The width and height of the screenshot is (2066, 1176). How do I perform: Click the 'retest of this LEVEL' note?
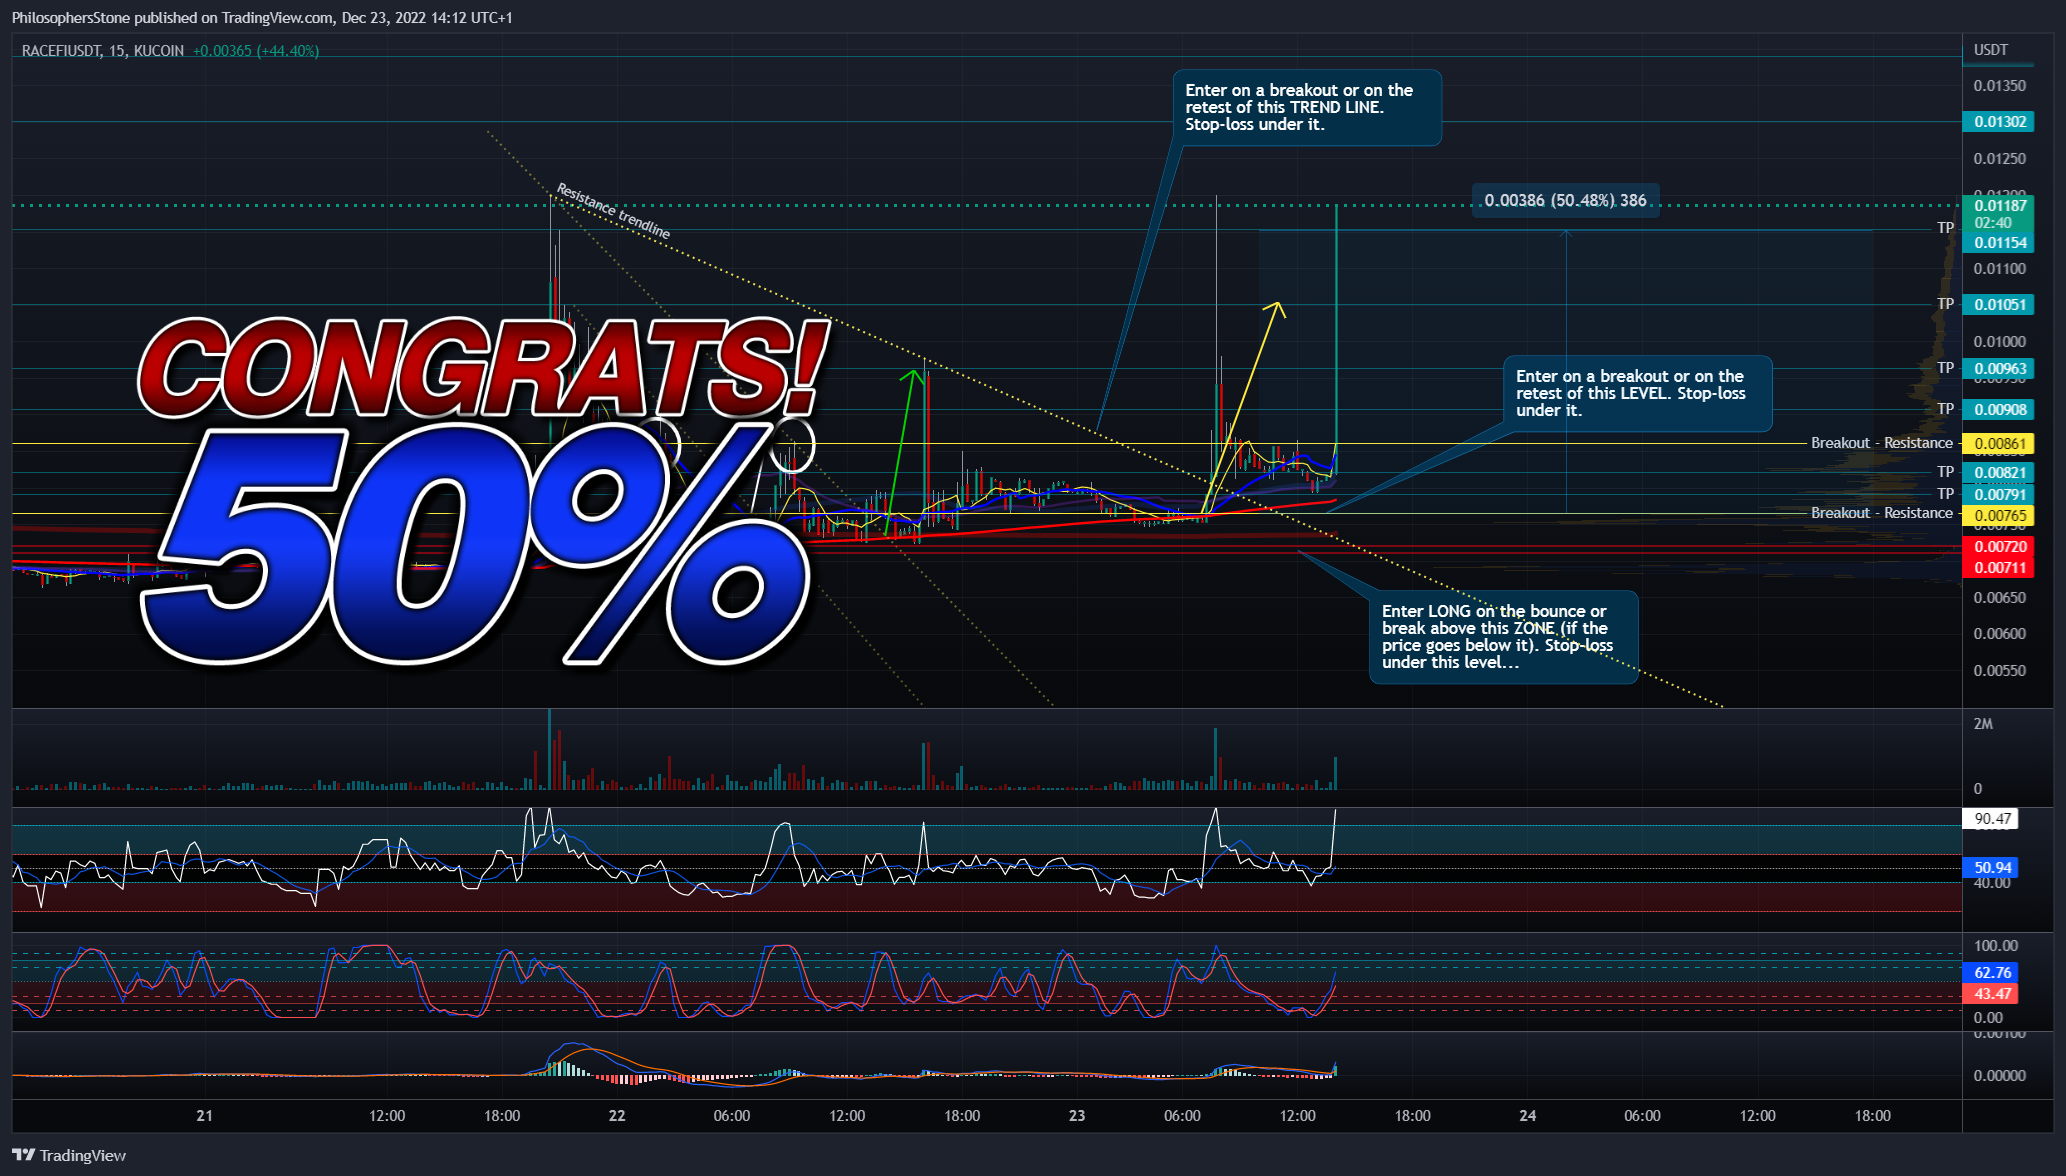pyautogui.click(x=1638, y=393)
